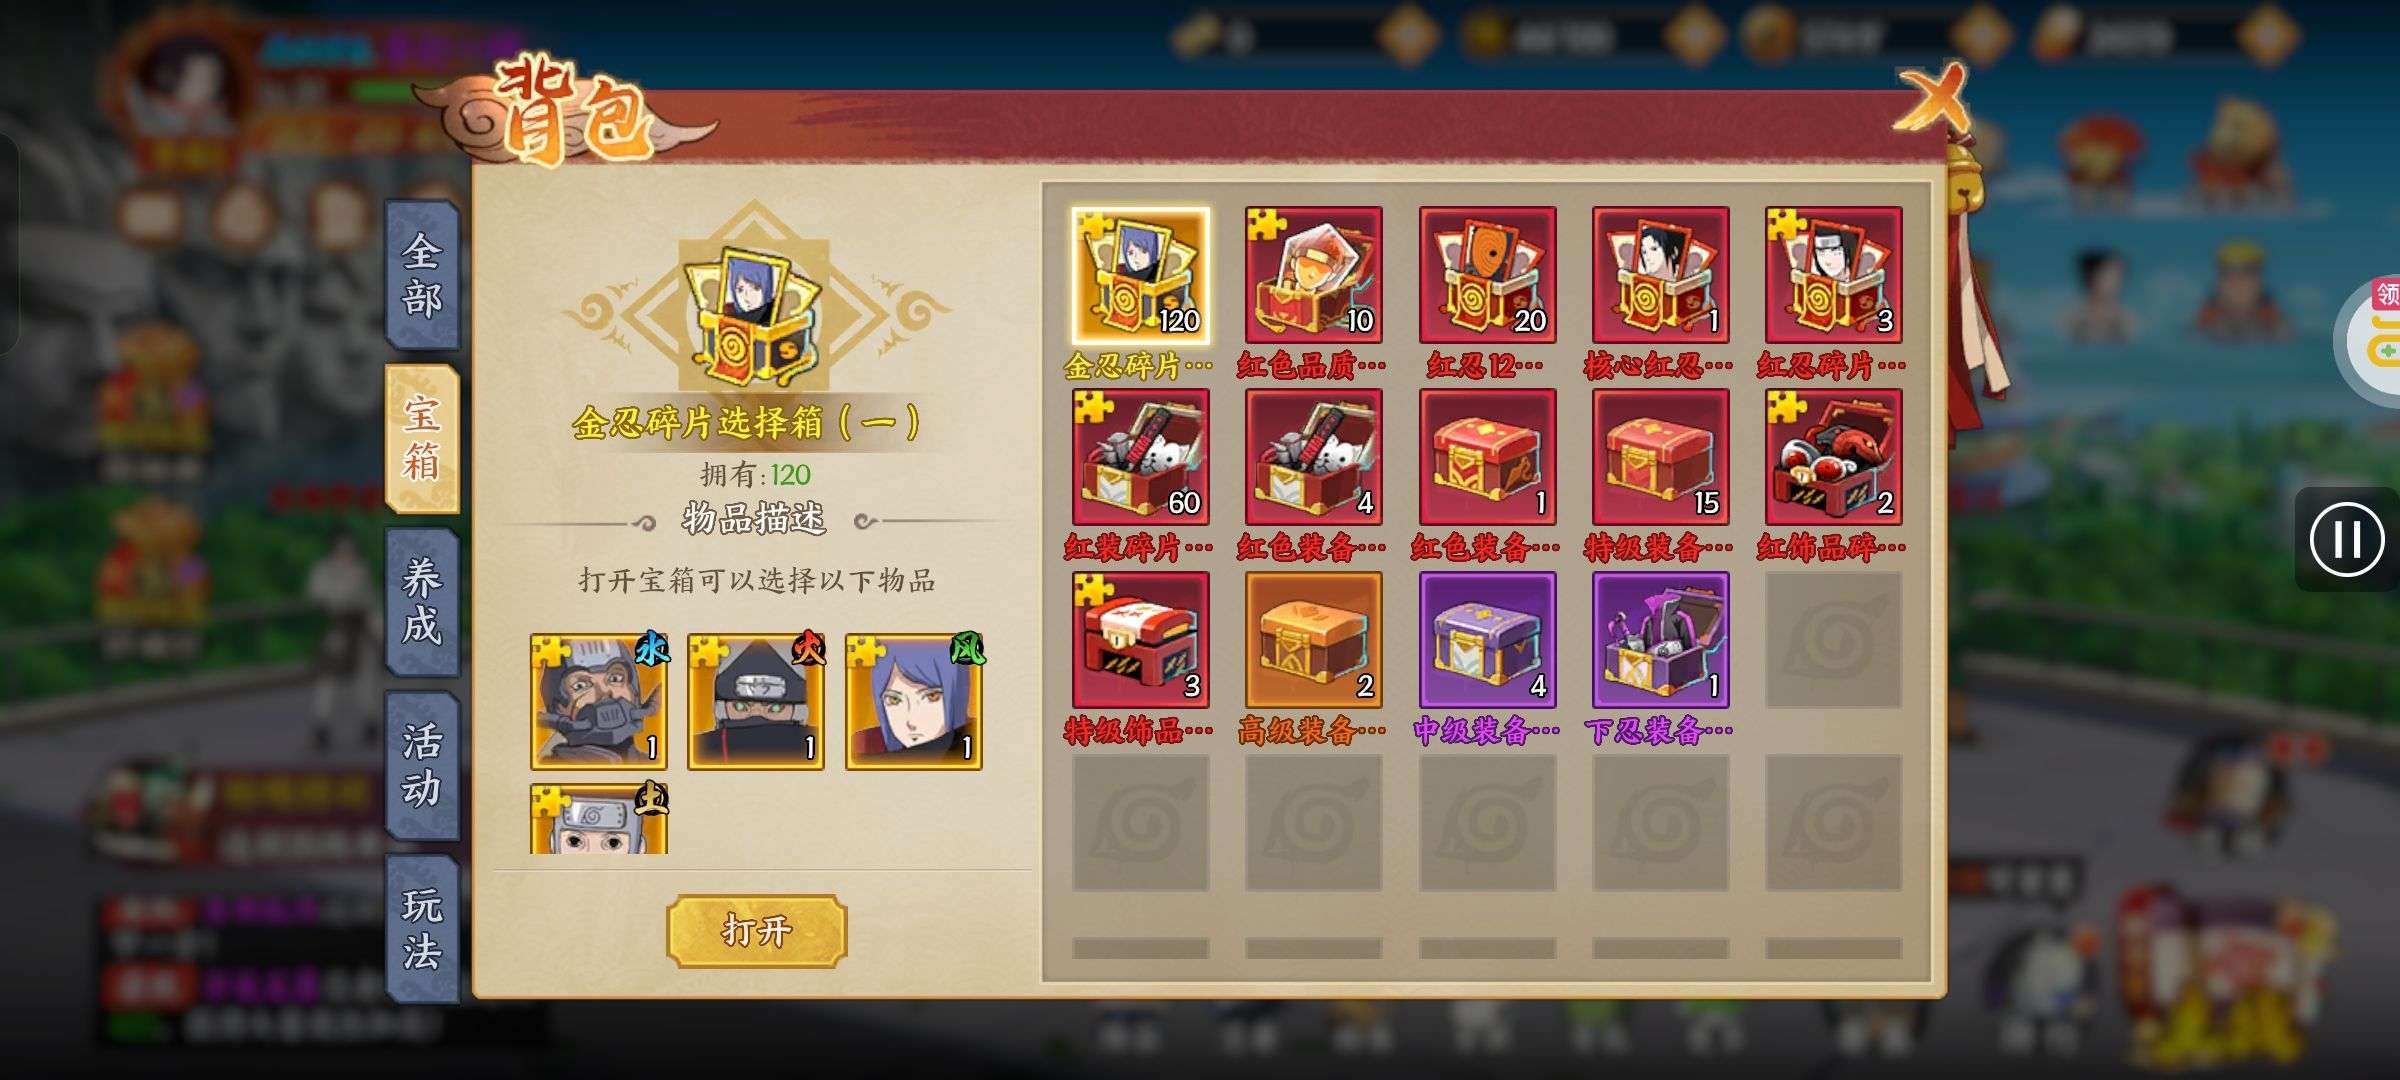The width and height of the screenshot is (2400, 1080).
Task: Select the 金忍碎片 chest with 120 count
Action: tap(1140, 276)
